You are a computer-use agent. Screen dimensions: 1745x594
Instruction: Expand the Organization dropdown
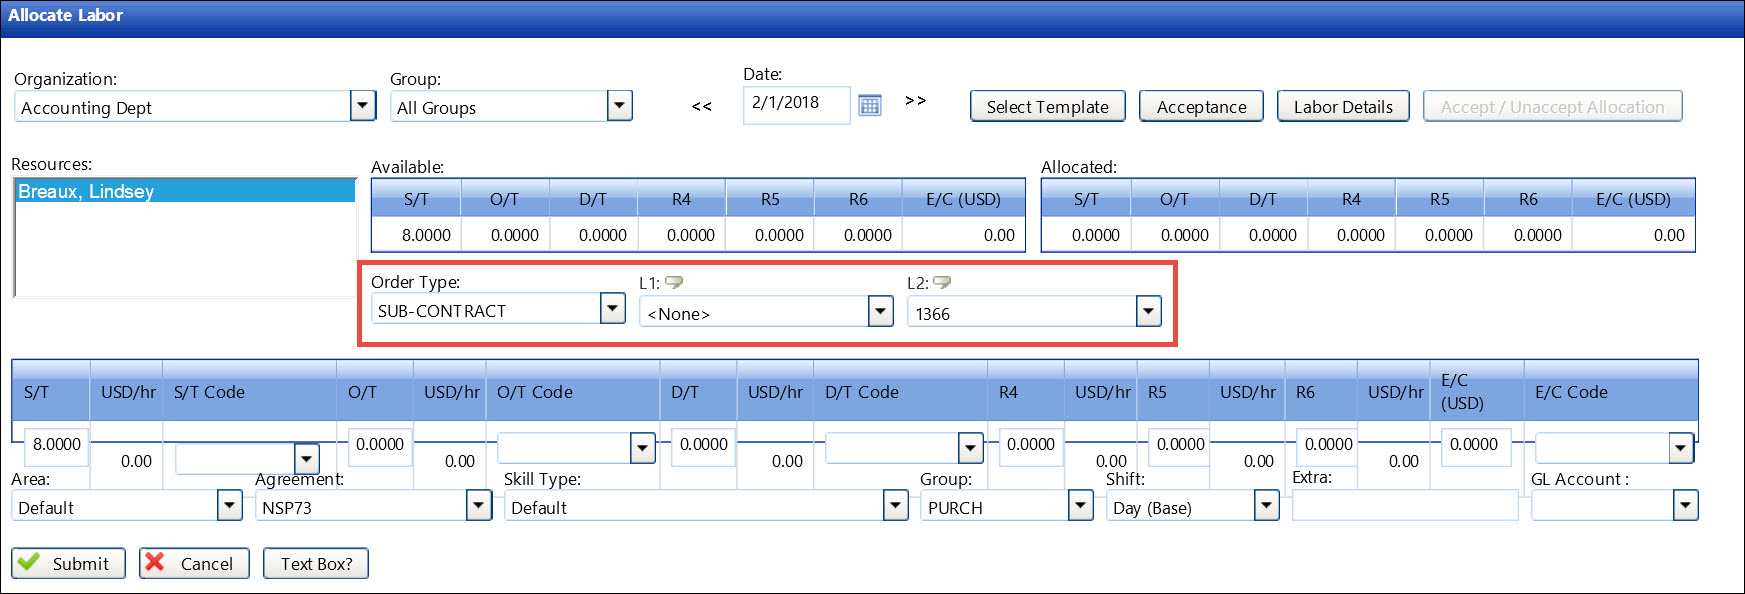(363, 106)
